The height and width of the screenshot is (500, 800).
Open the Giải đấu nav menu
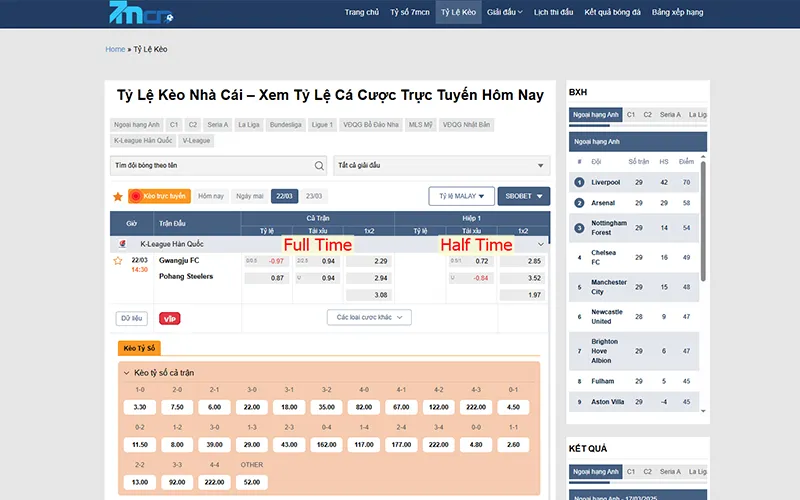[x=506, y=12]
